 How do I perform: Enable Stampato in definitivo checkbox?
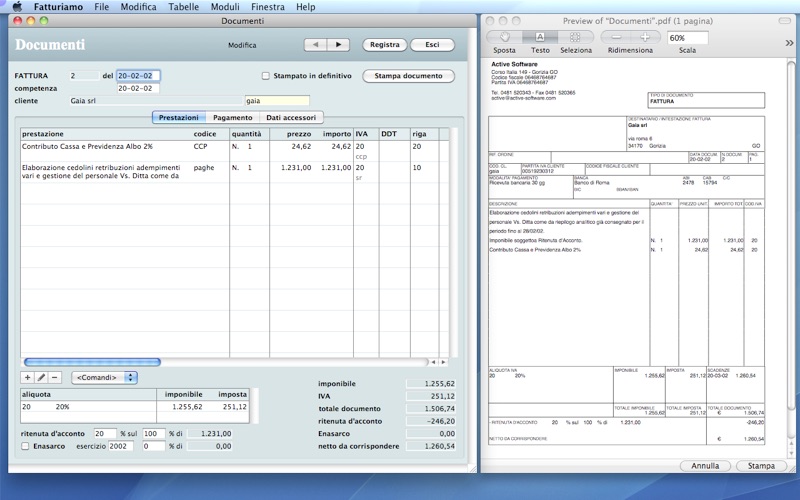(x=266, y=76)
